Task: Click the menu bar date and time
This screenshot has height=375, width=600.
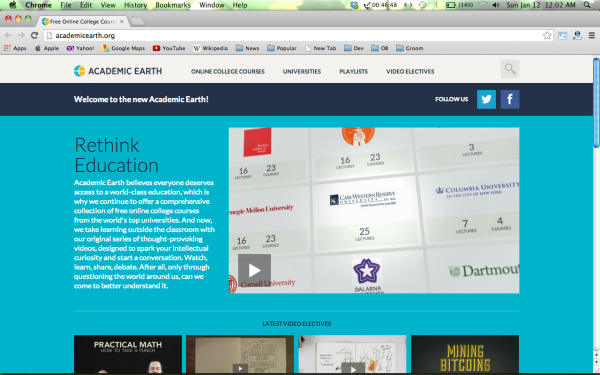Action: (x=541, y=5)
